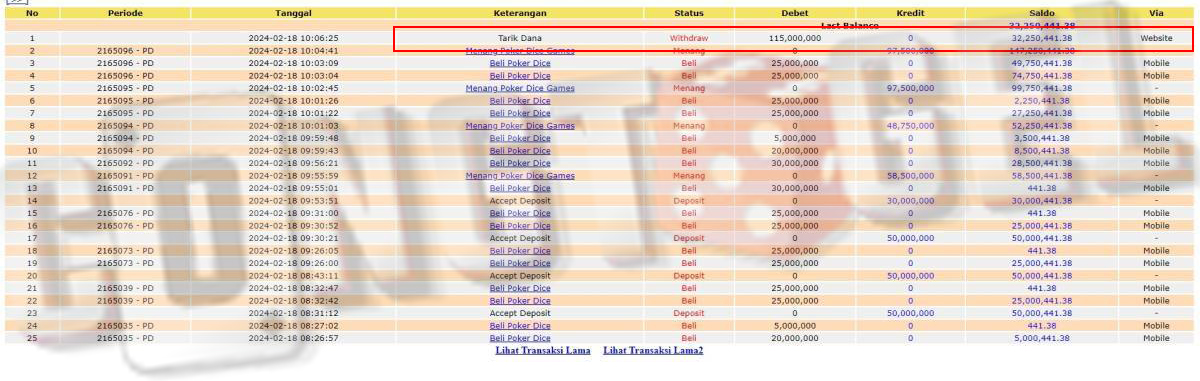This screenshot has height=381, width=1200.
Task: Open Beli Poker Dice link in row 3
Action: [520, 63]
